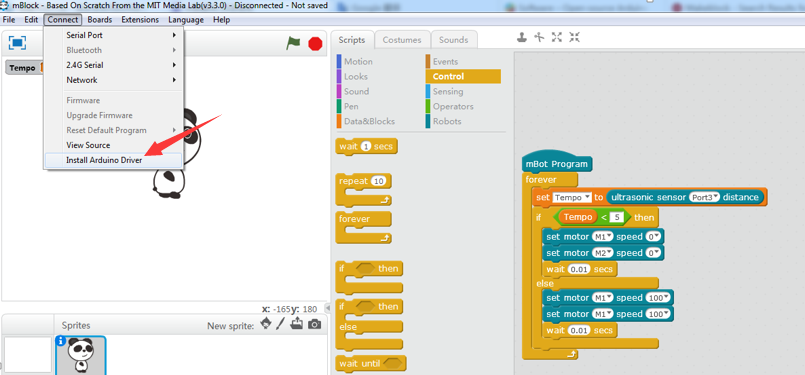
Task: Paint new sprite with brush icon
Action: click(x=280, y=324)
